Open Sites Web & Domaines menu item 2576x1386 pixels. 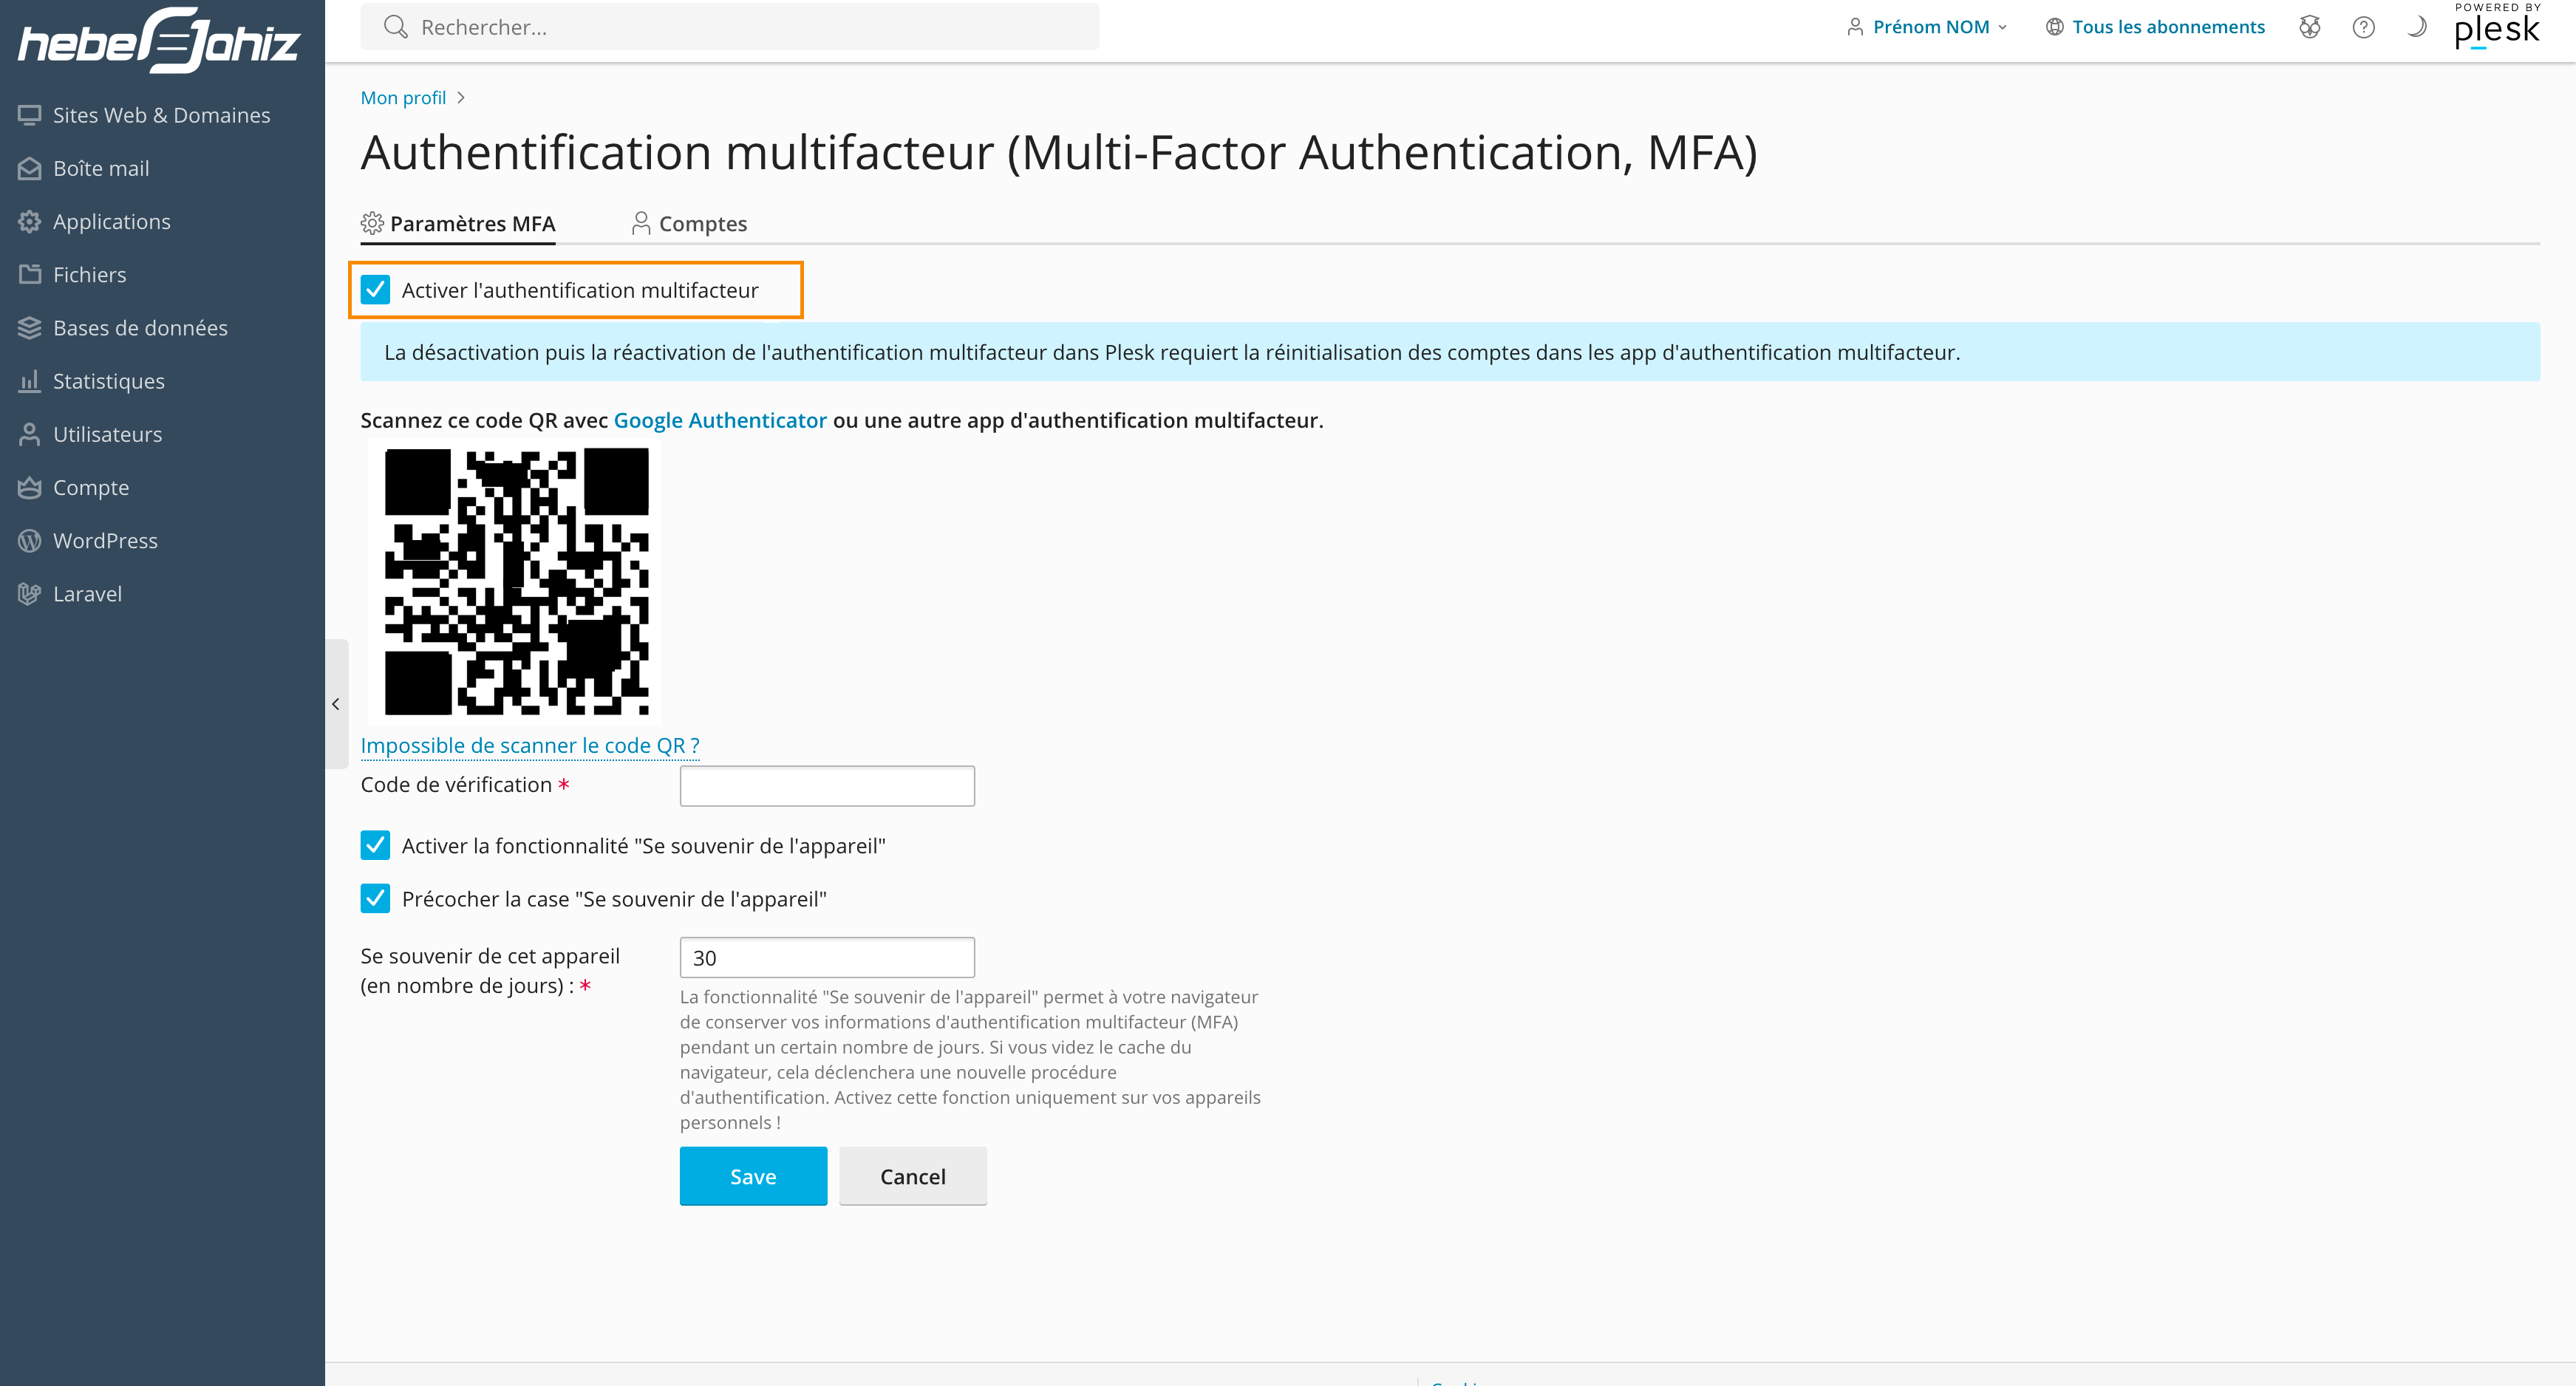point(162,115)
